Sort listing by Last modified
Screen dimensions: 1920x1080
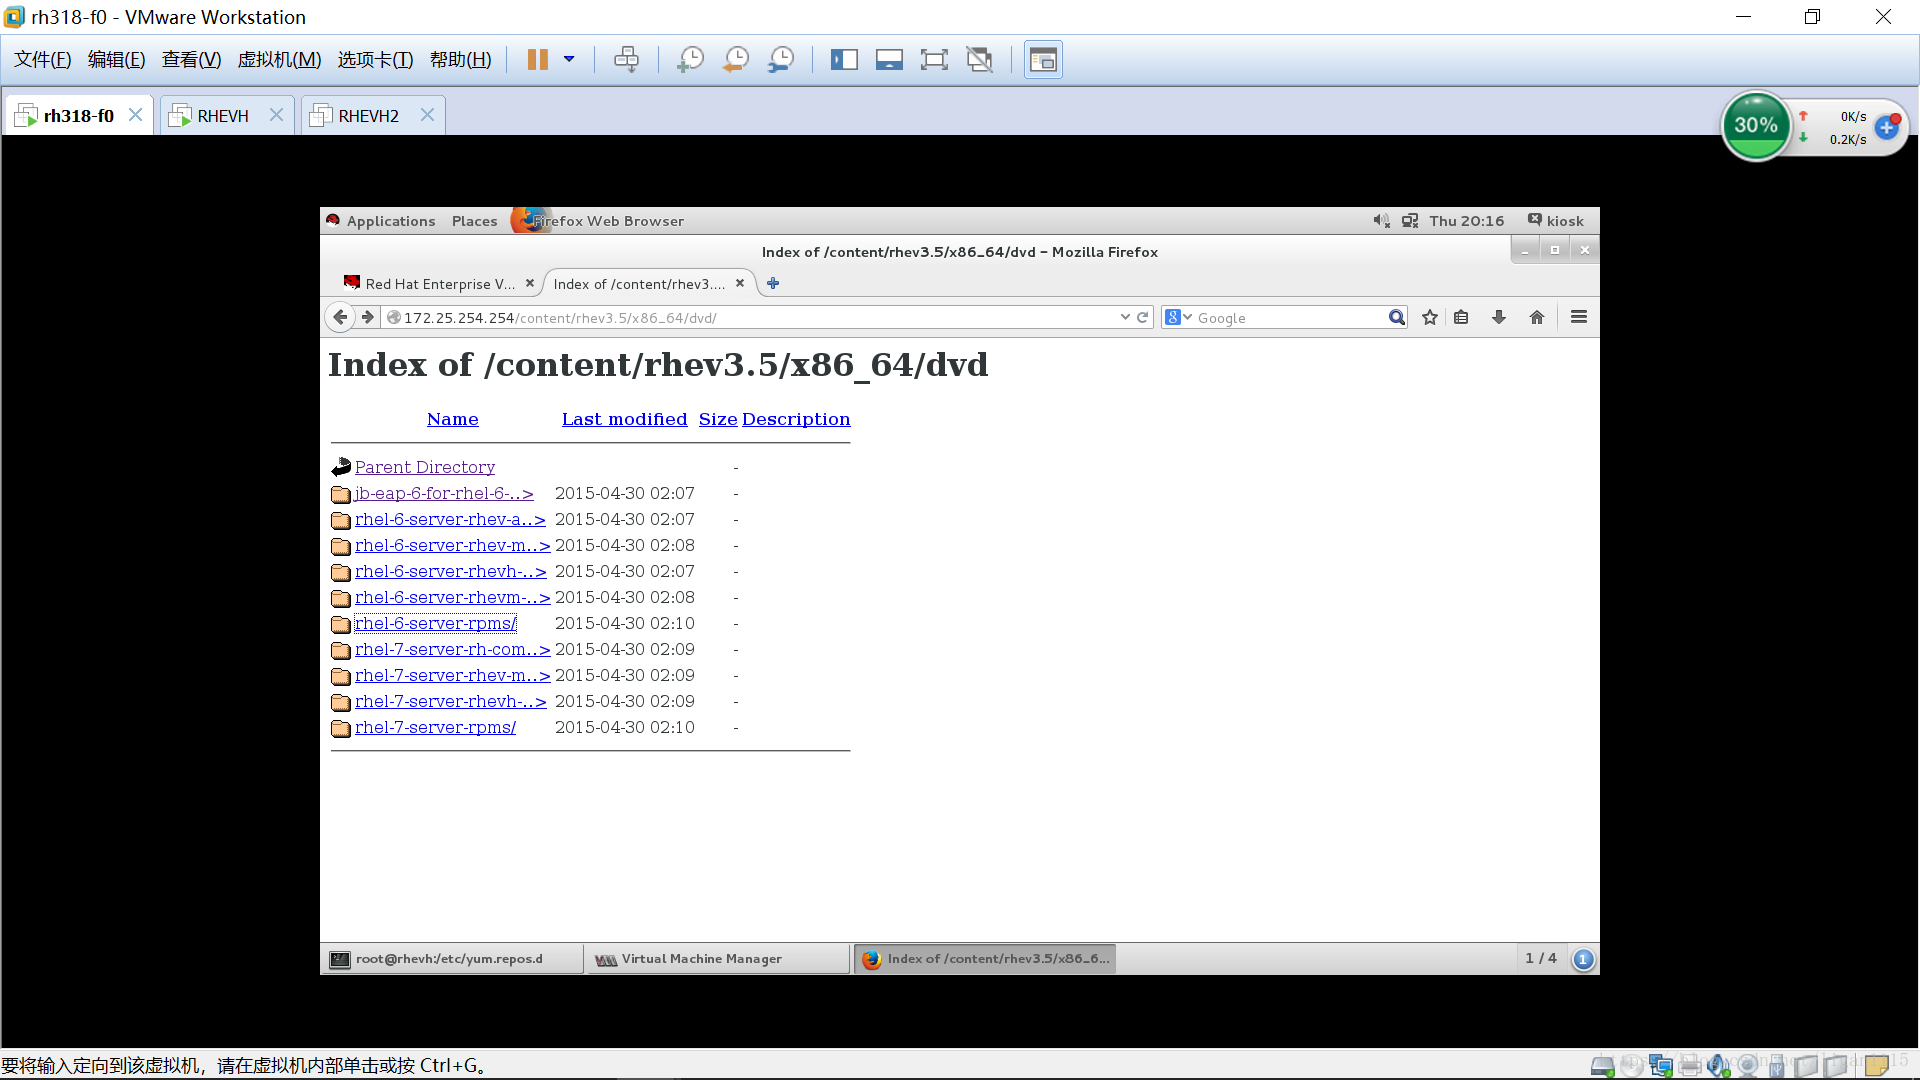click(x=624, y=419)
